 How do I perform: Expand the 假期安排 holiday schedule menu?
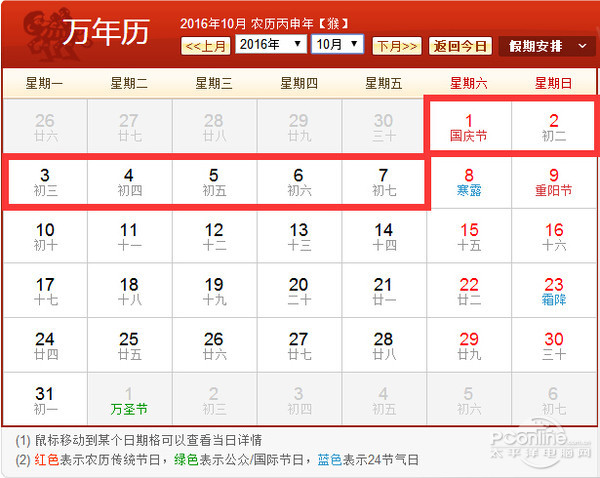547,46
